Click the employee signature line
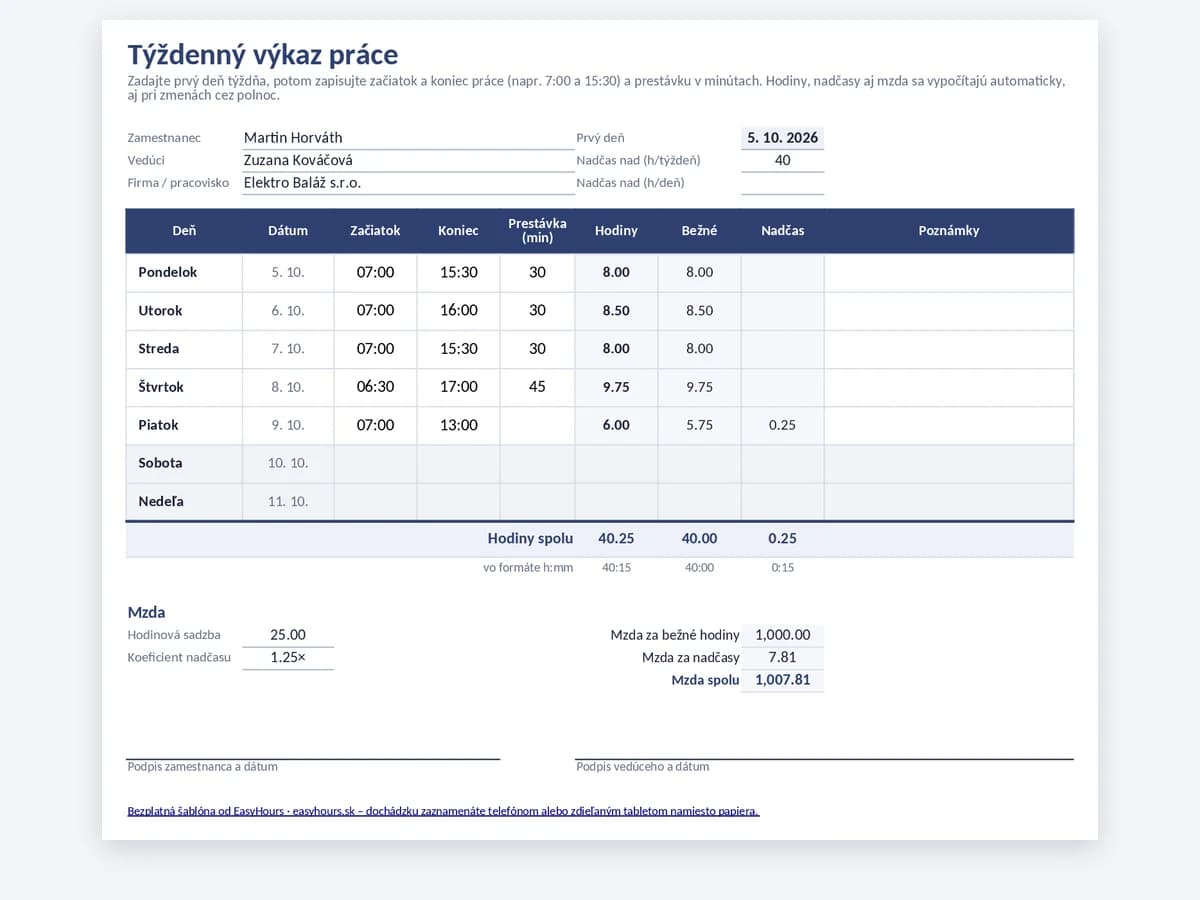This screenshot has height=900, width=1200. point(313,759)
